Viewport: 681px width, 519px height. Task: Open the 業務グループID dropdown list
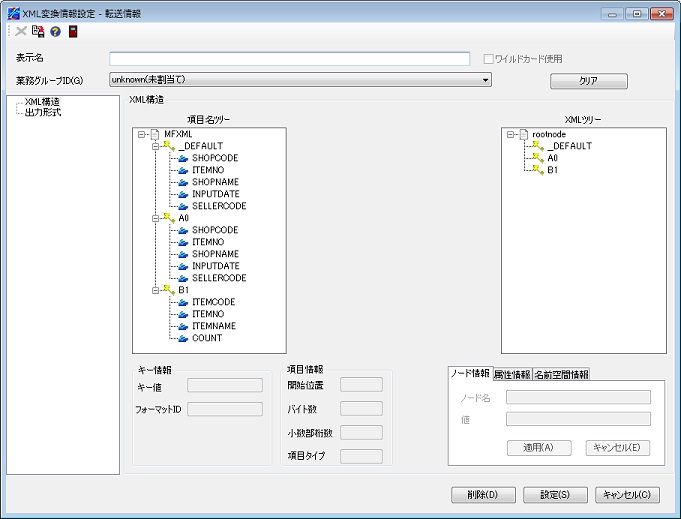[485, 80]
